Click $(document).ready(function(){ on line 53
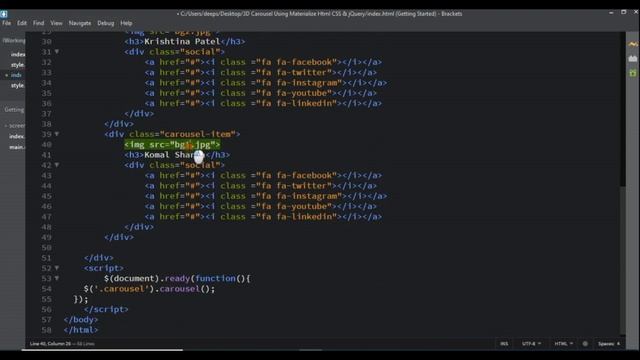Viewport: 640px width, 360px height. point(177,279)
